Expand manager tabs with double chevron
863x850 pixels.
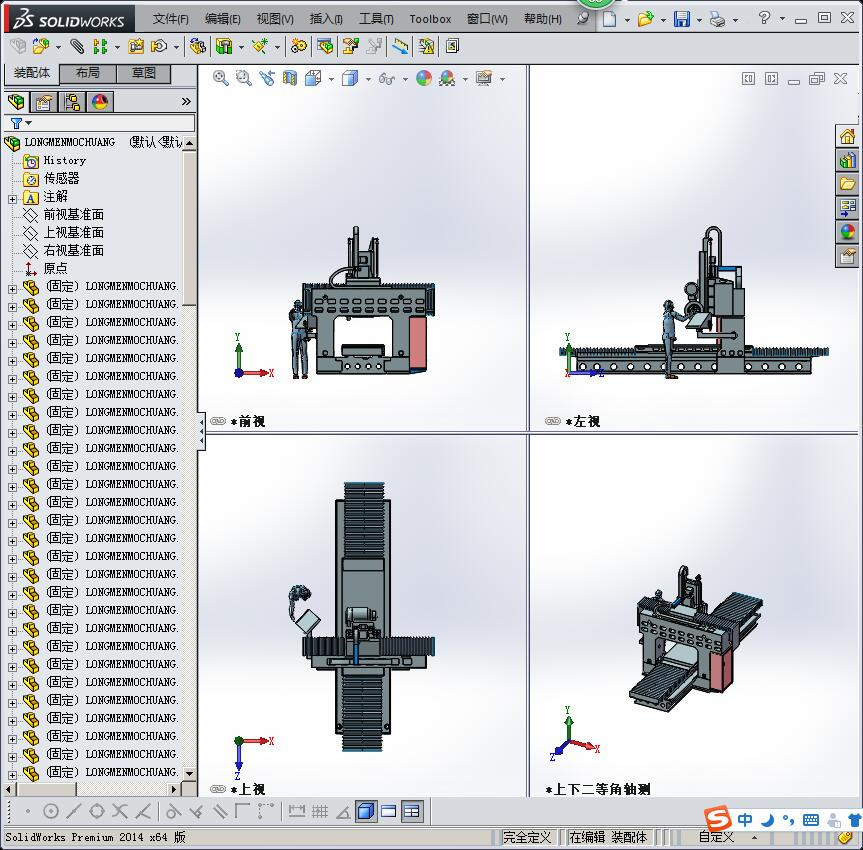pos(186,101)
